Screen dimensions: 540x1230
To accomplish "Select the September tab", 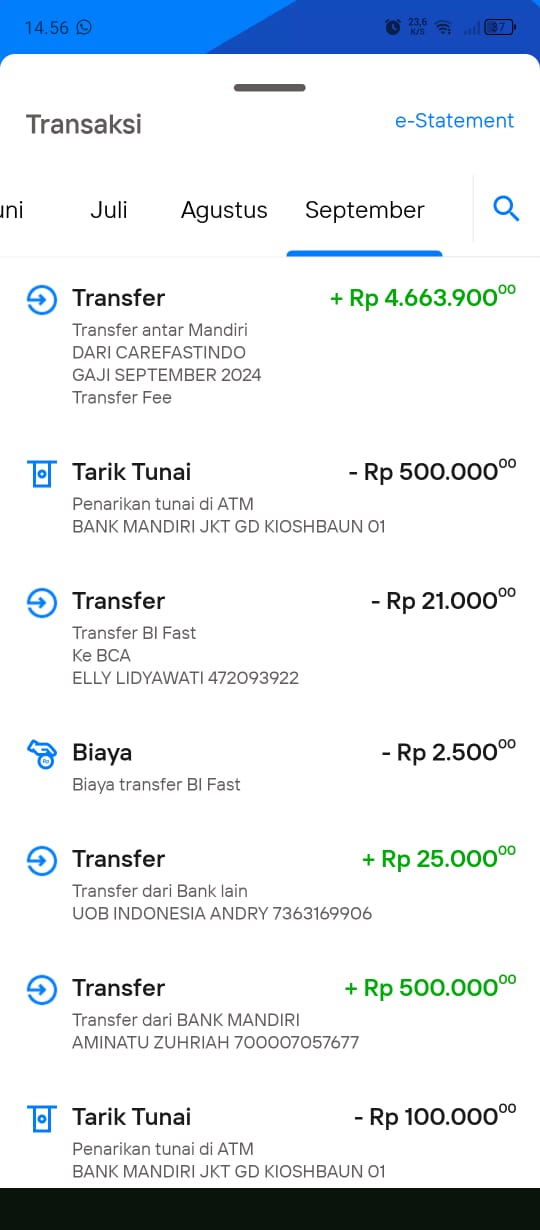I will [364, 210].
